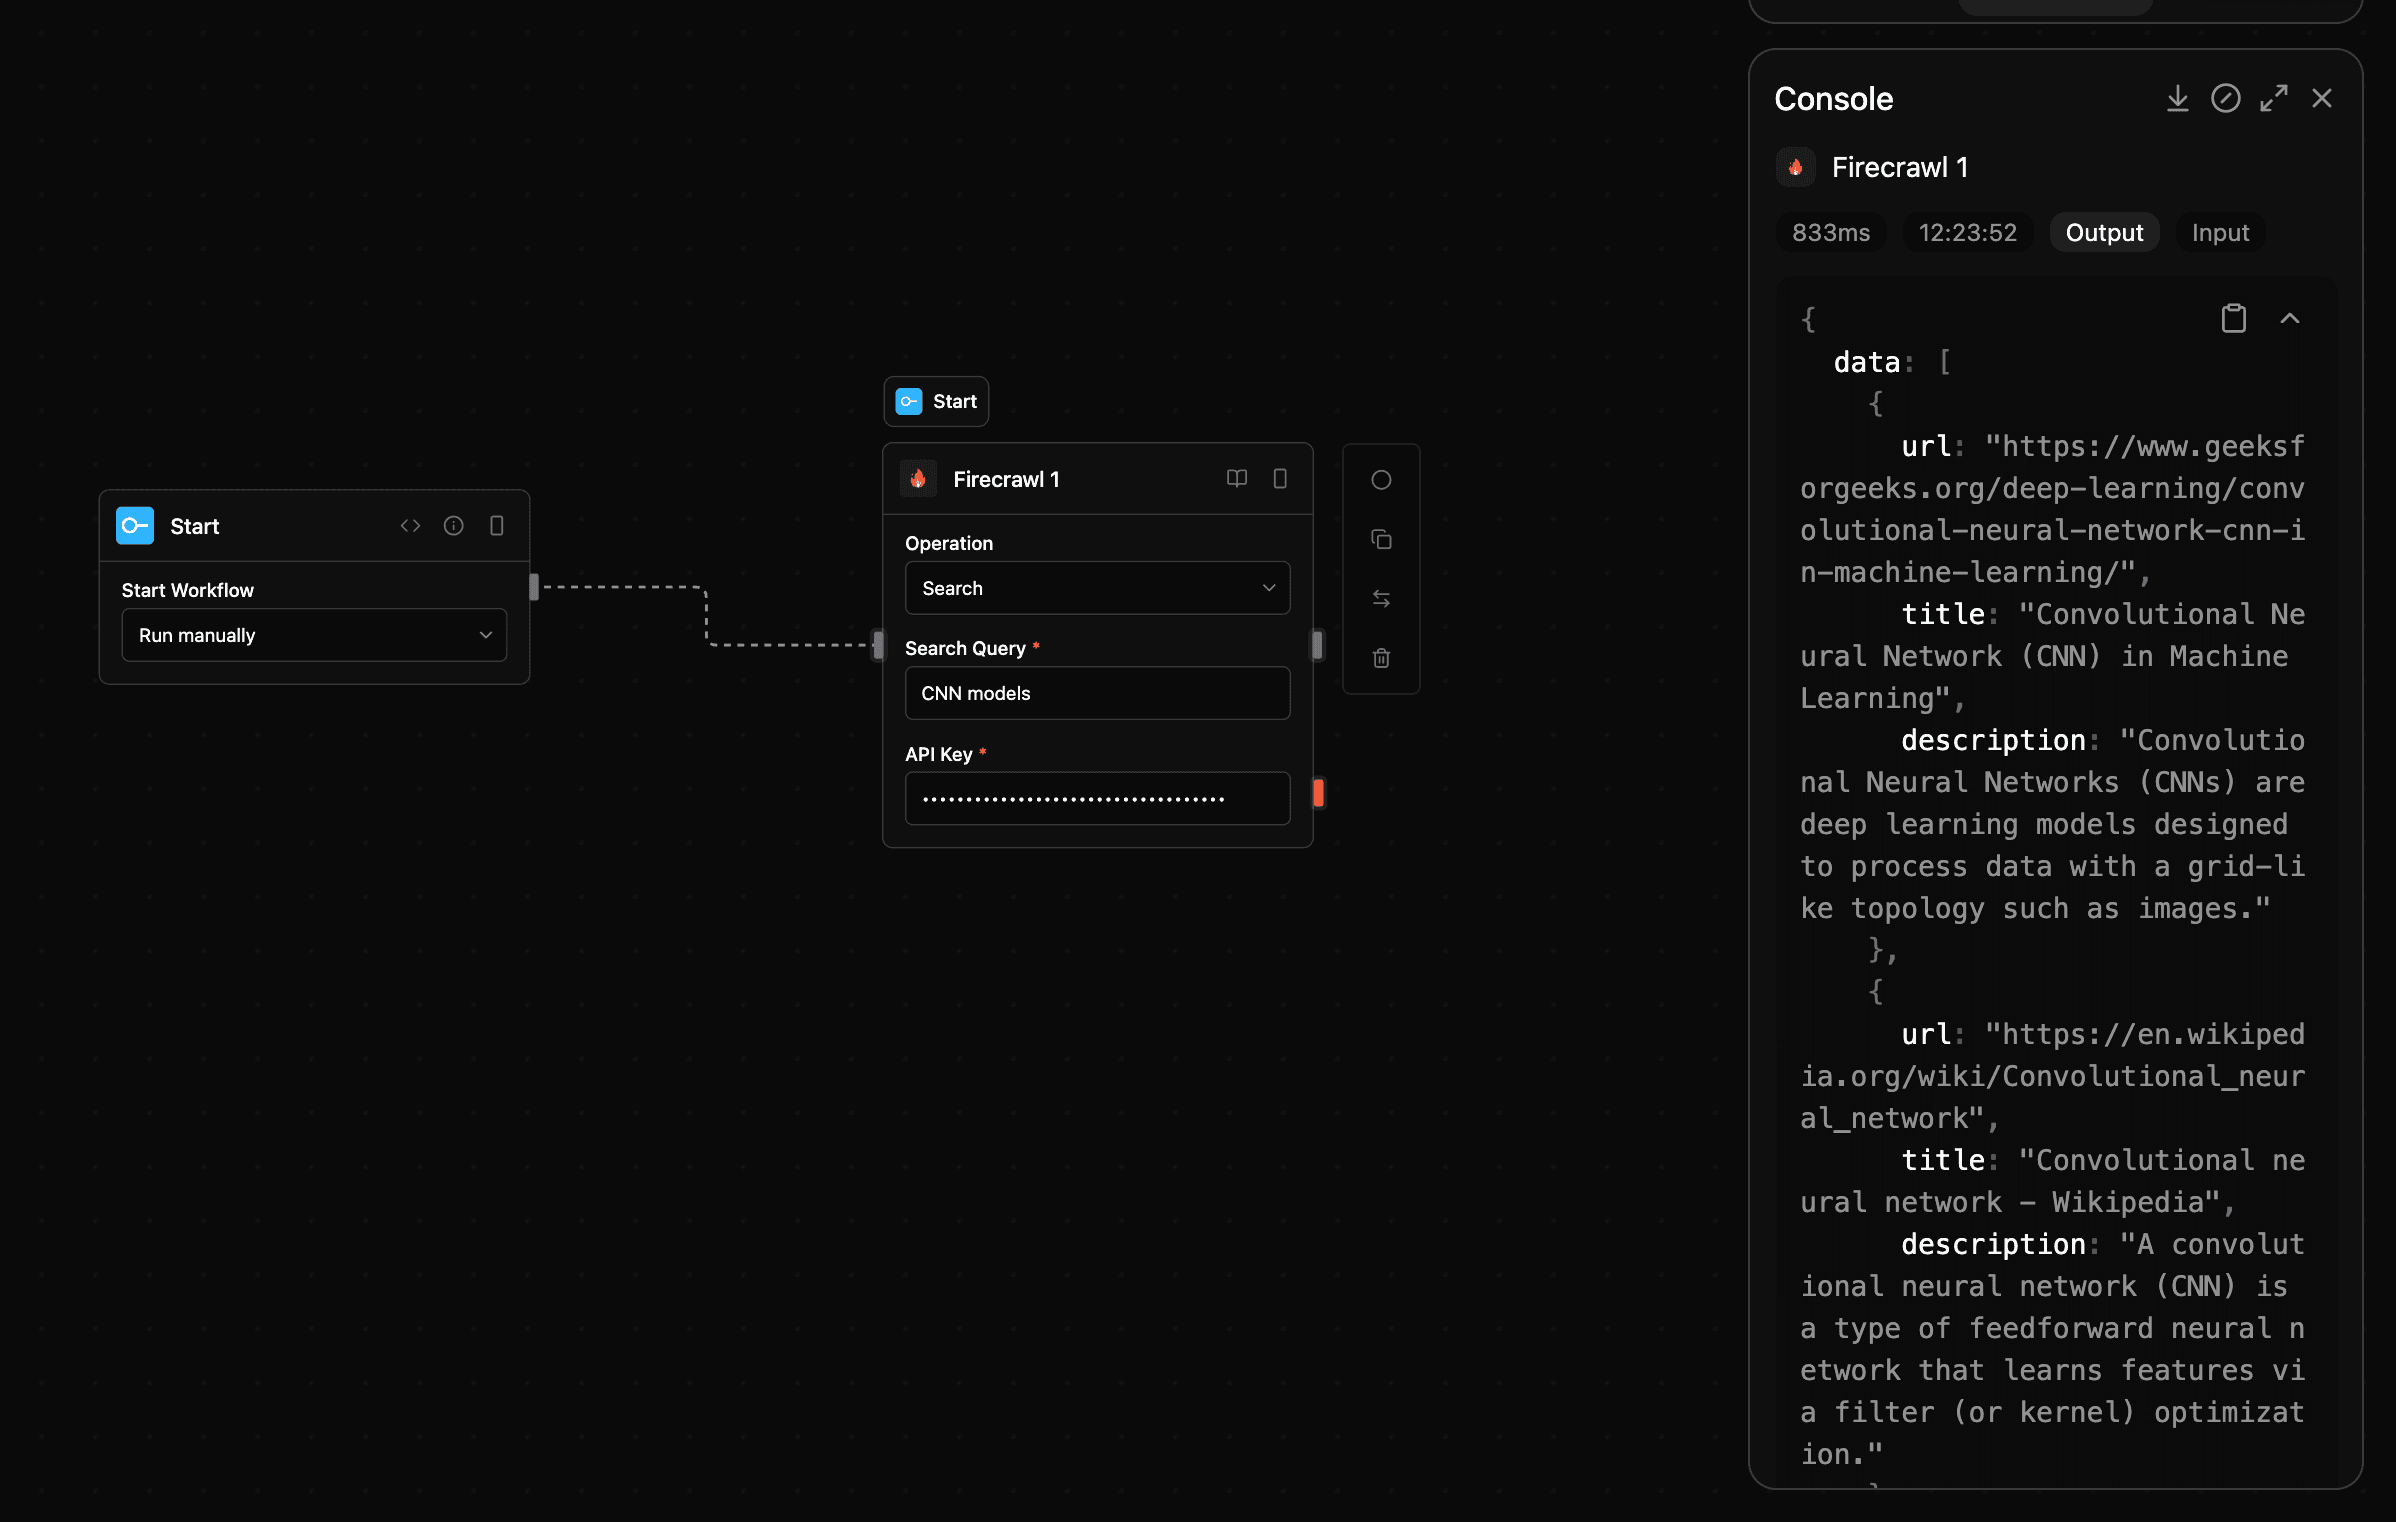Collapse the JSON output with the chevron
This screenshot has height=1522, width=2396.
point(2291,318)
